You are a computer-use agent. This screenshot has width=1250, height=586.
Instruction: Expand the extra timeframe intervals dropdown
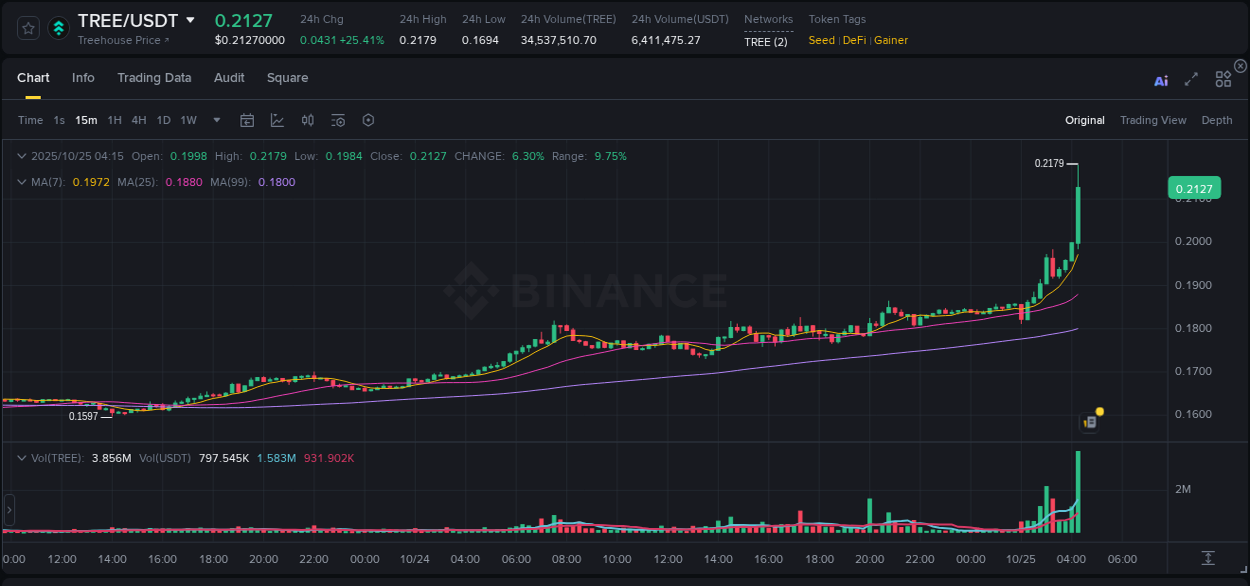pyautogui.click(x=215, y=120)
